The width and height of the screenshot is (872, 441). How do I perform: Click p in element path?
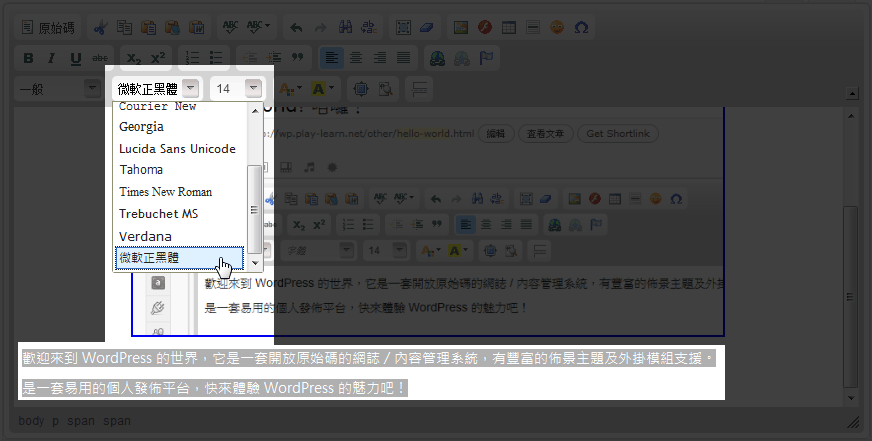pos(56,421)
